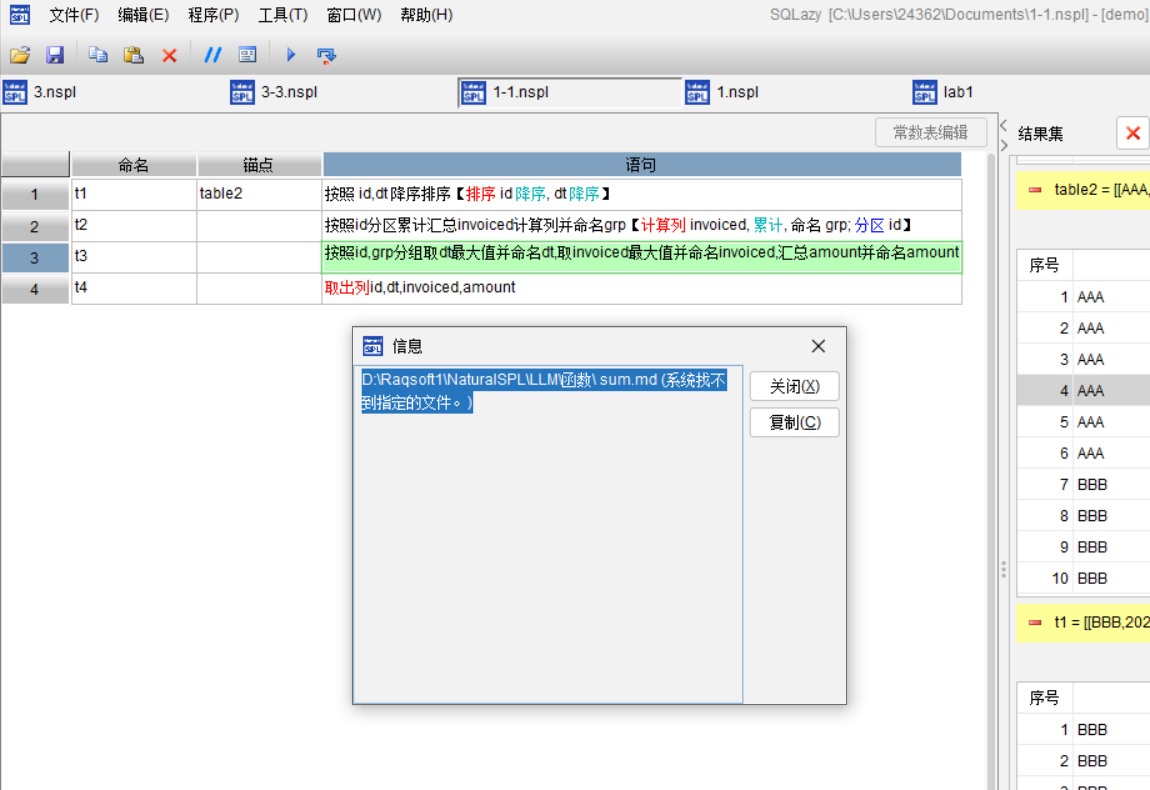Select row header number 2
The width and height of the screenshot is (1150, 790).
[34, 227]
